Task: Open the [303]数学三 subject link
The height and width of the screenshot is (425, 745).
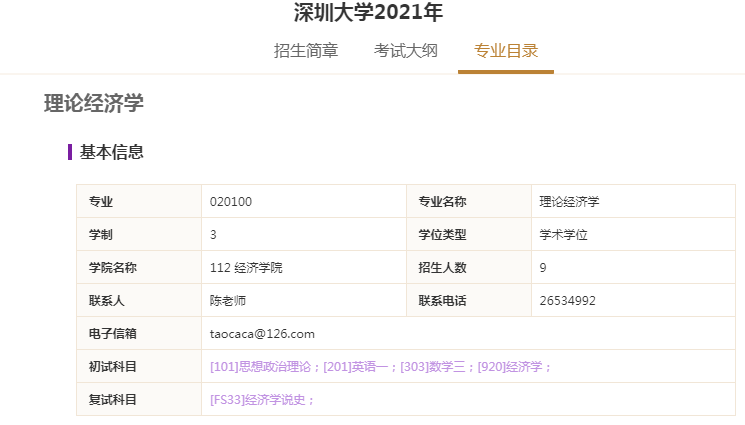Action: coord(433,367)
